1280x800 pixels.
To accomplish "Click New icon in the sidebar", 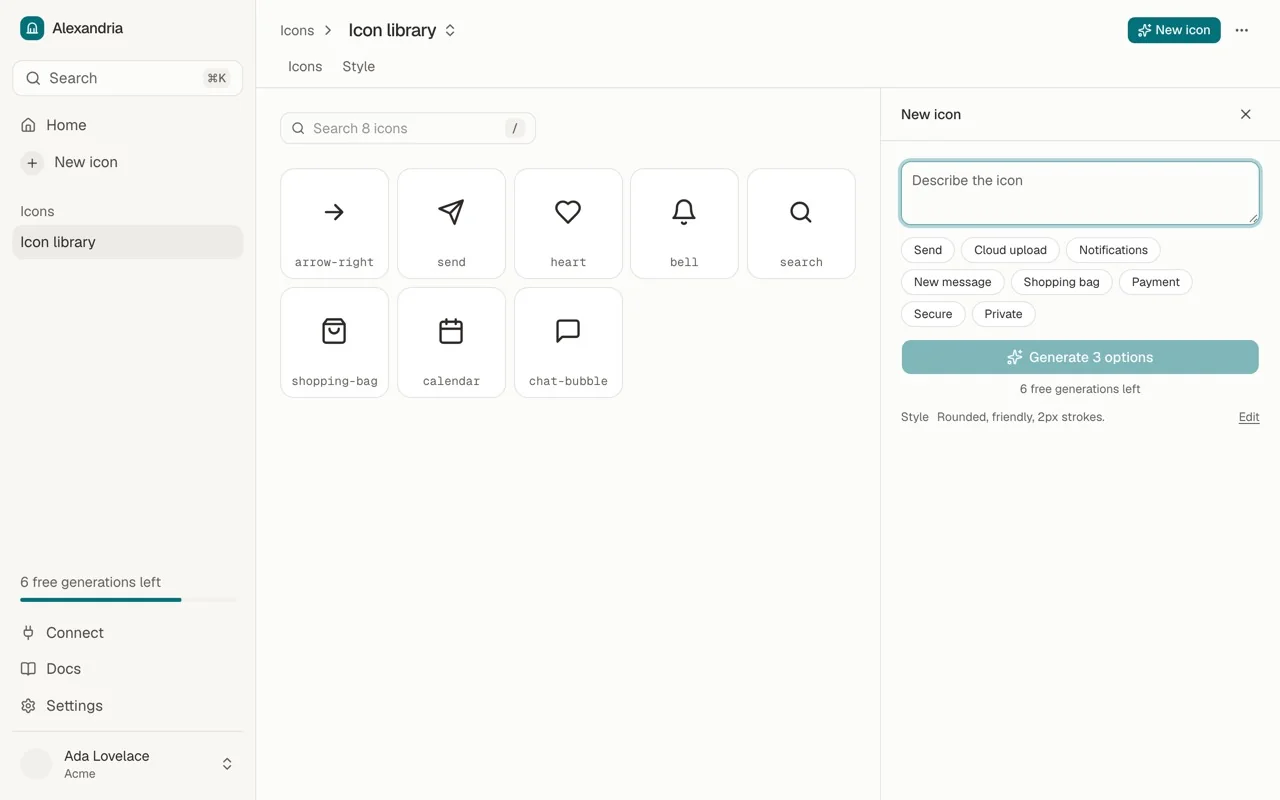I will click(127, 162).
